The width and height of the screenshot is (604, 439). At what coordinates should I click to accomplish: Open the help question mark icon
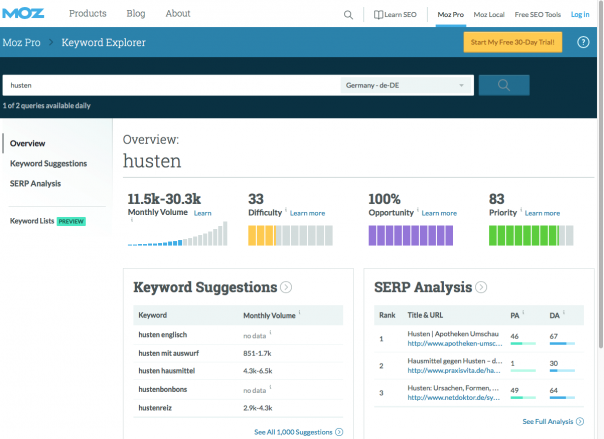tap(583, 42)
